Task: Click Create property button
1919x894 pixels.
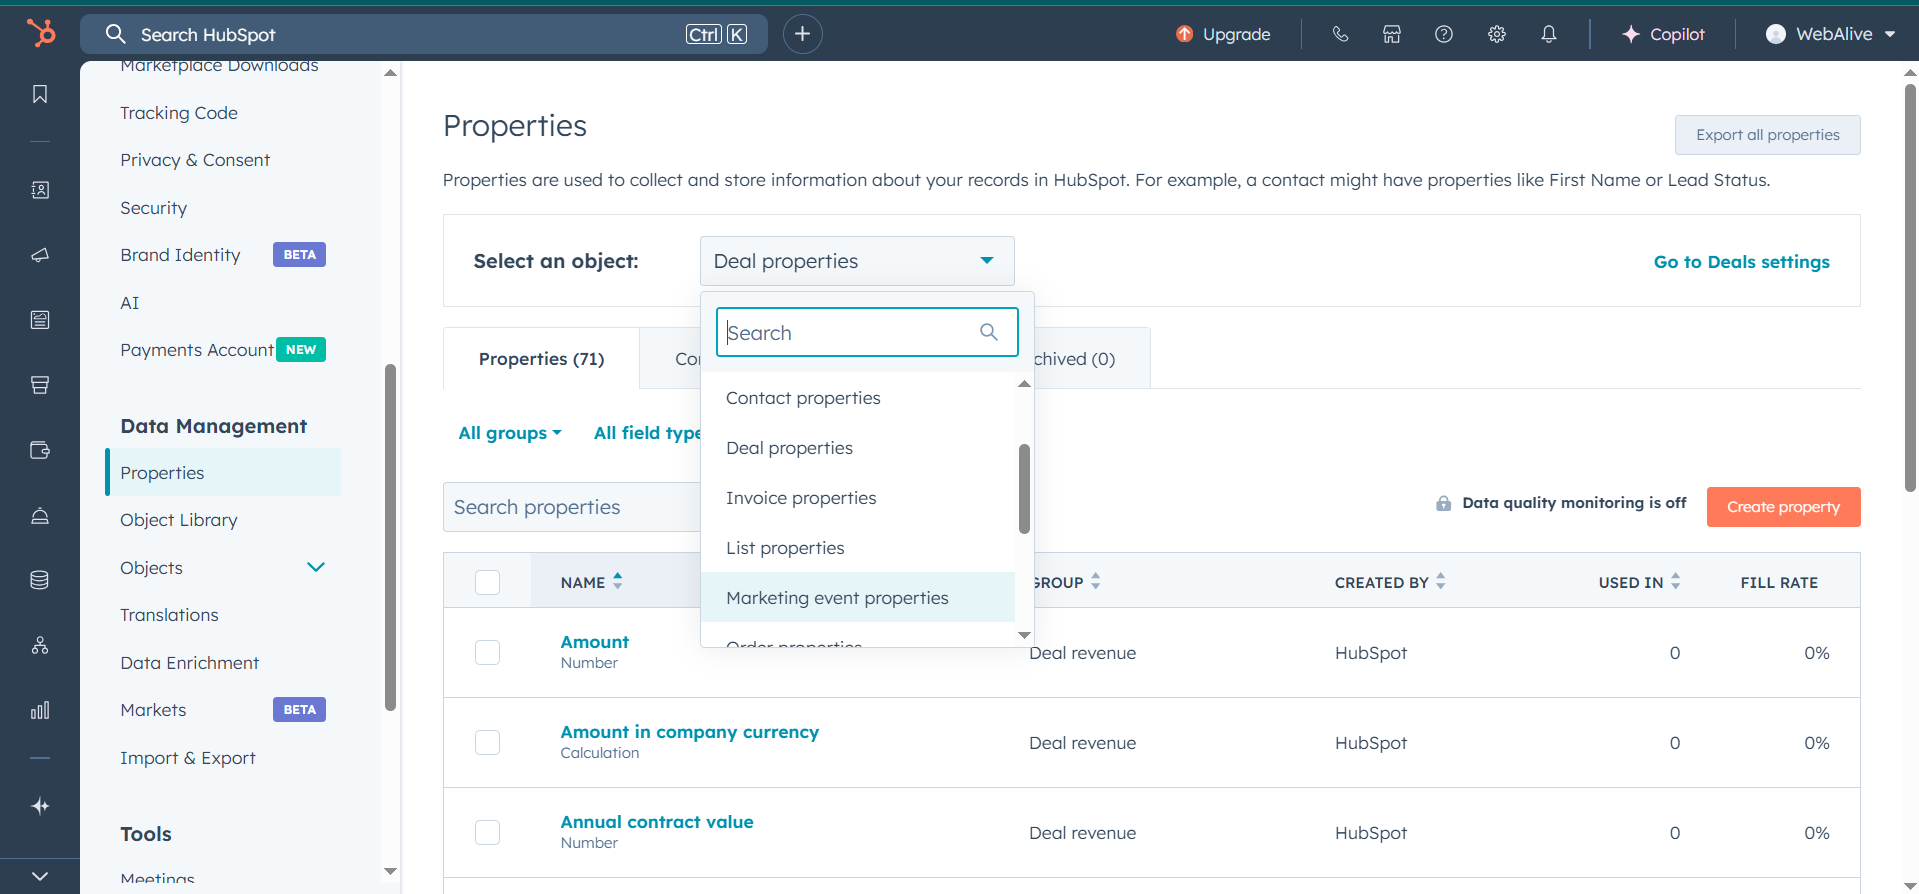Action: point(1783,507)
